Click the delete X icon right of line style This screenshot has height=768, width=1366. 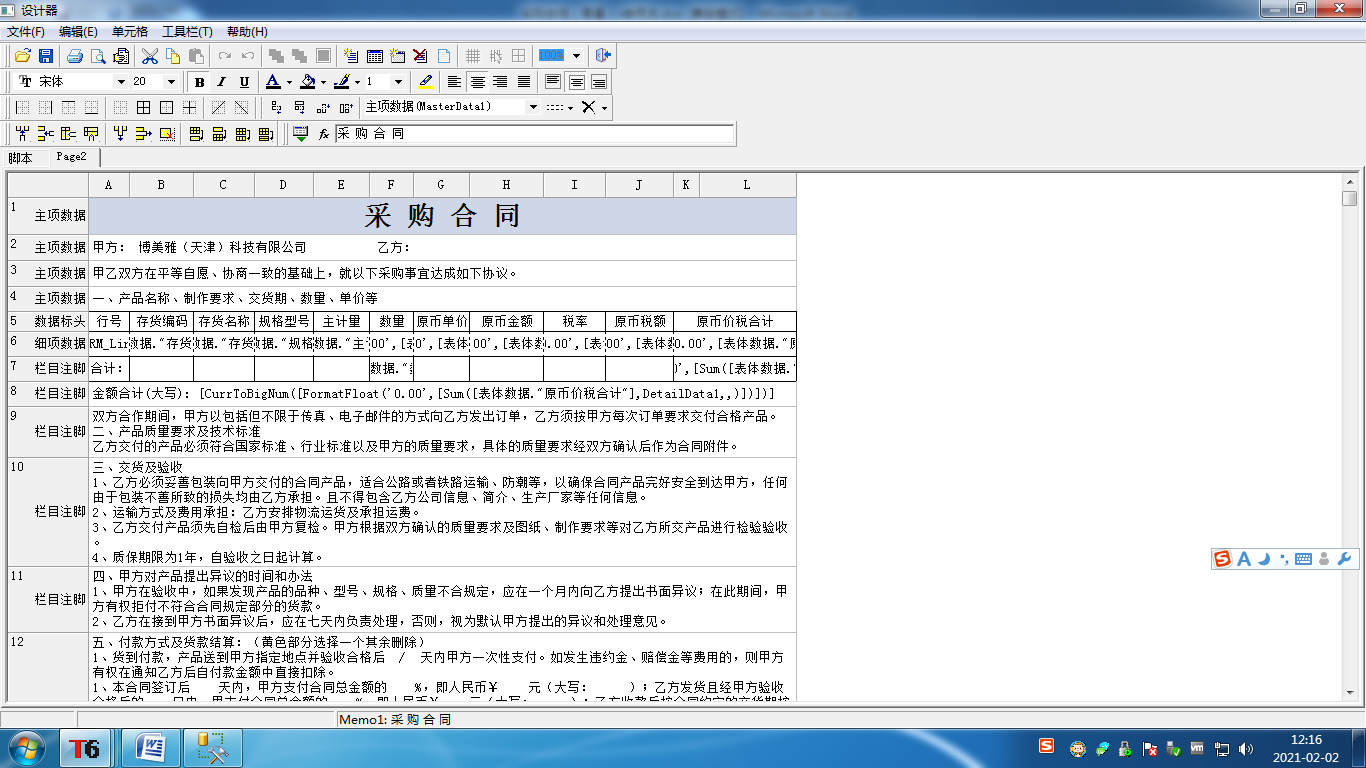589,107
